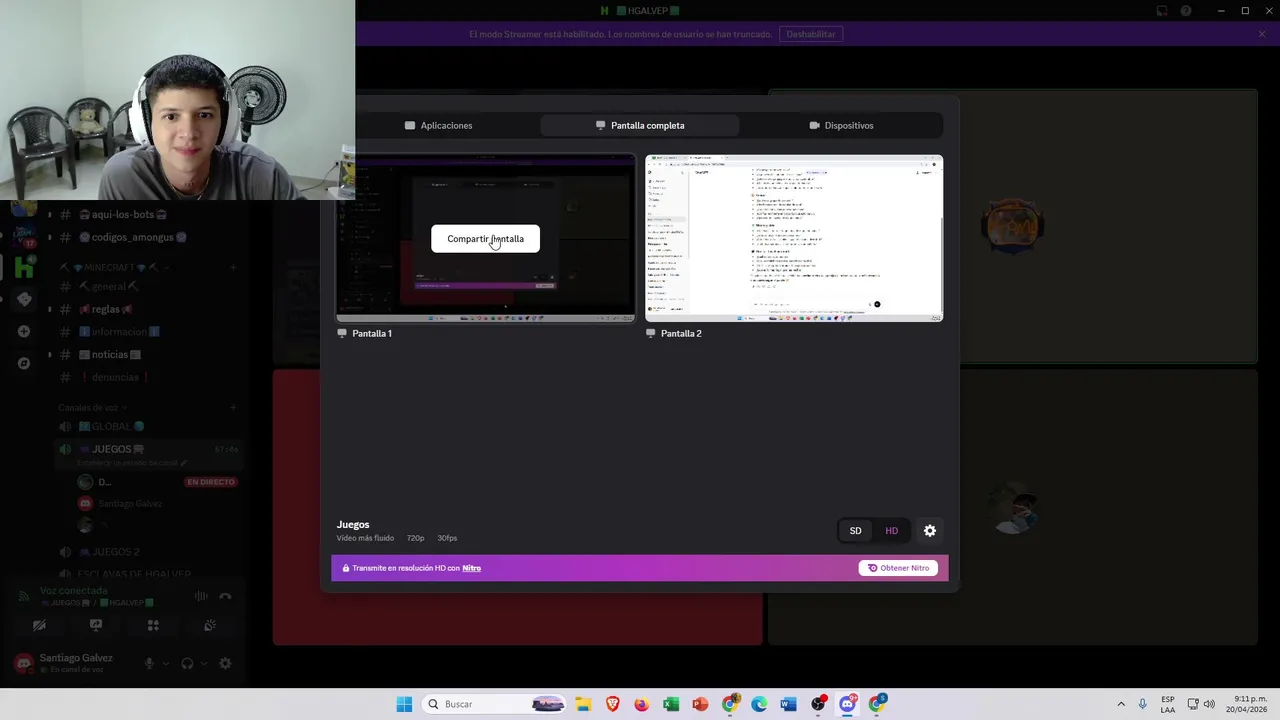Screen dimensions: 1280x720
Task: Select the Pantalla 2 preview thumbnail
Action: tap(794, 238)
